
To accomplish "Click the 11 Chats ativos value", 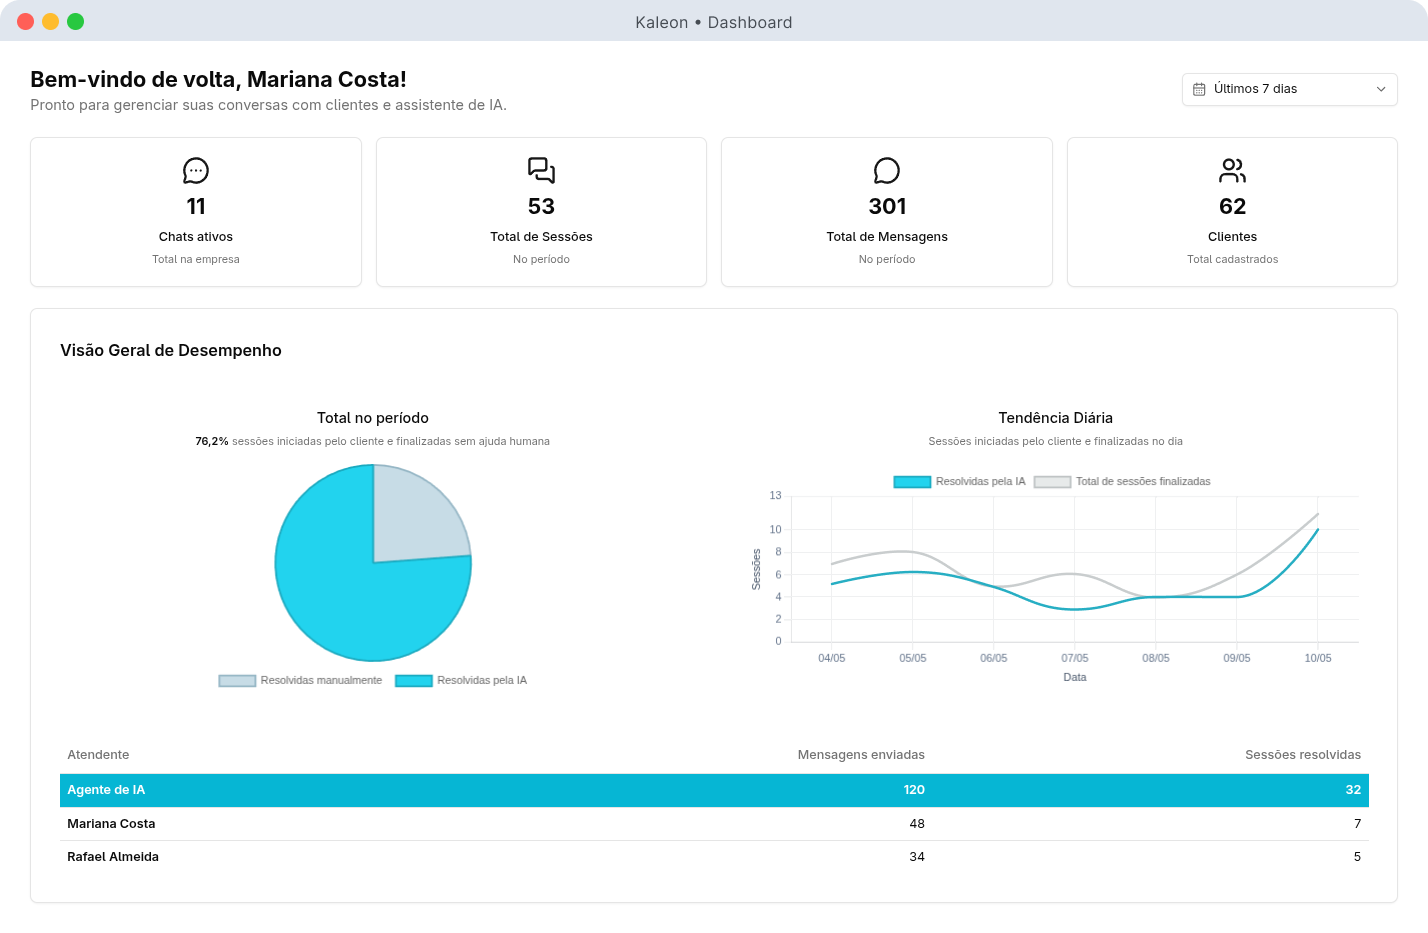I will pos(196,206).
